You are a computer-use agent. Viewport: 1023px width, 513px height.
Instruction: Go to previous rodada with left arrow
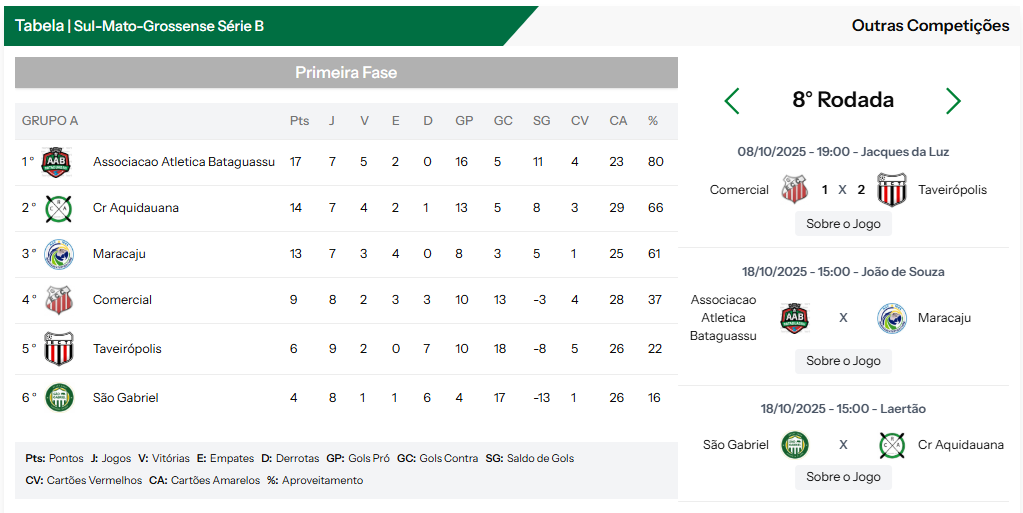[x=732, y=100]
